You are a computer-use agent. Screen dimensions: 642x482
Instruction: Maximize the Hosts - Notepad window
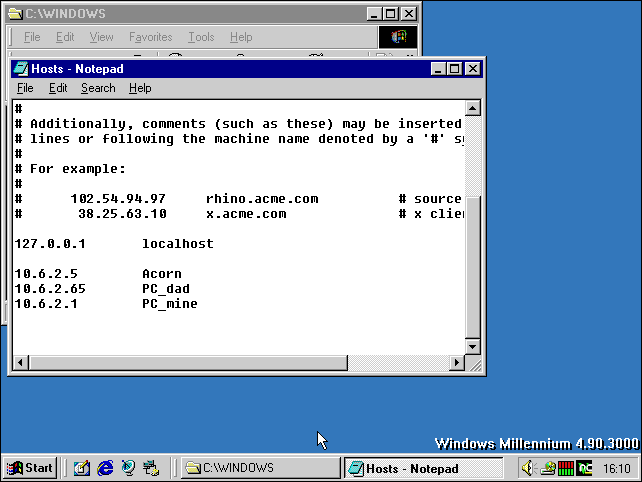pos(454,69)
